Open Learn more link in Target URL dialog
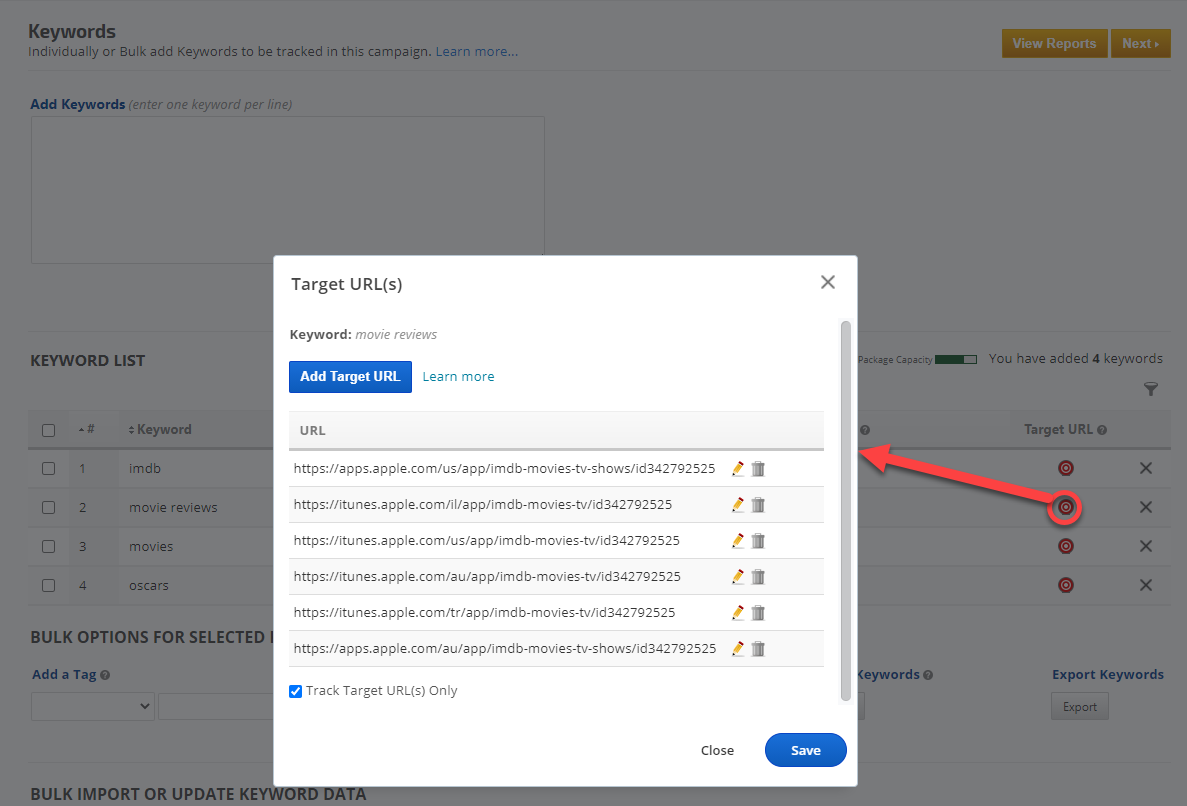This screenshot has height=806, width=1187. [458, 377]
